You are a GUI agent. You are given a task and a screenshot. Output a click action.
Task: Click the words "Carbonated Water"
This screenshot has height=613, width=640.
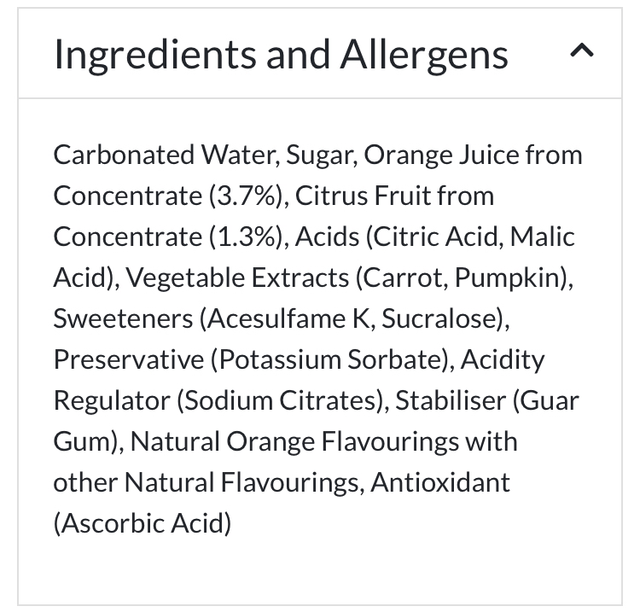(165, 155)
